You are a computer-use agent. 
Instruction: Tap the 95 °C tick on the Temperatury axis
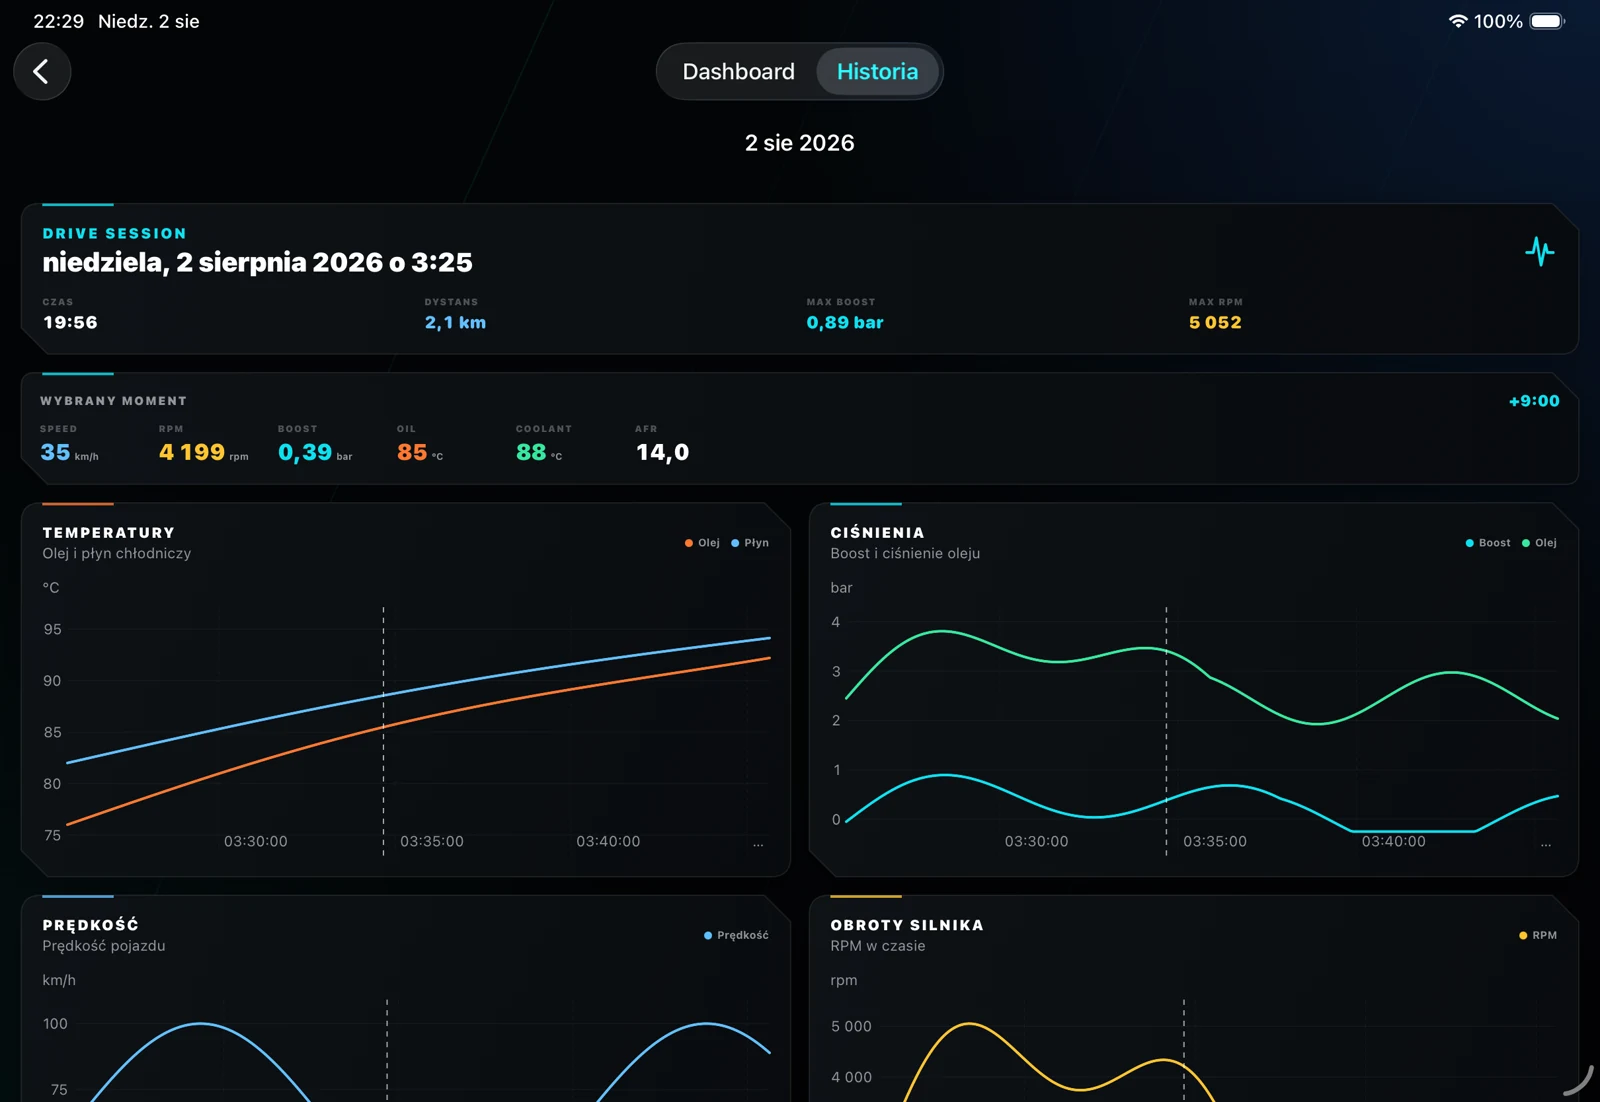[52, 629]
